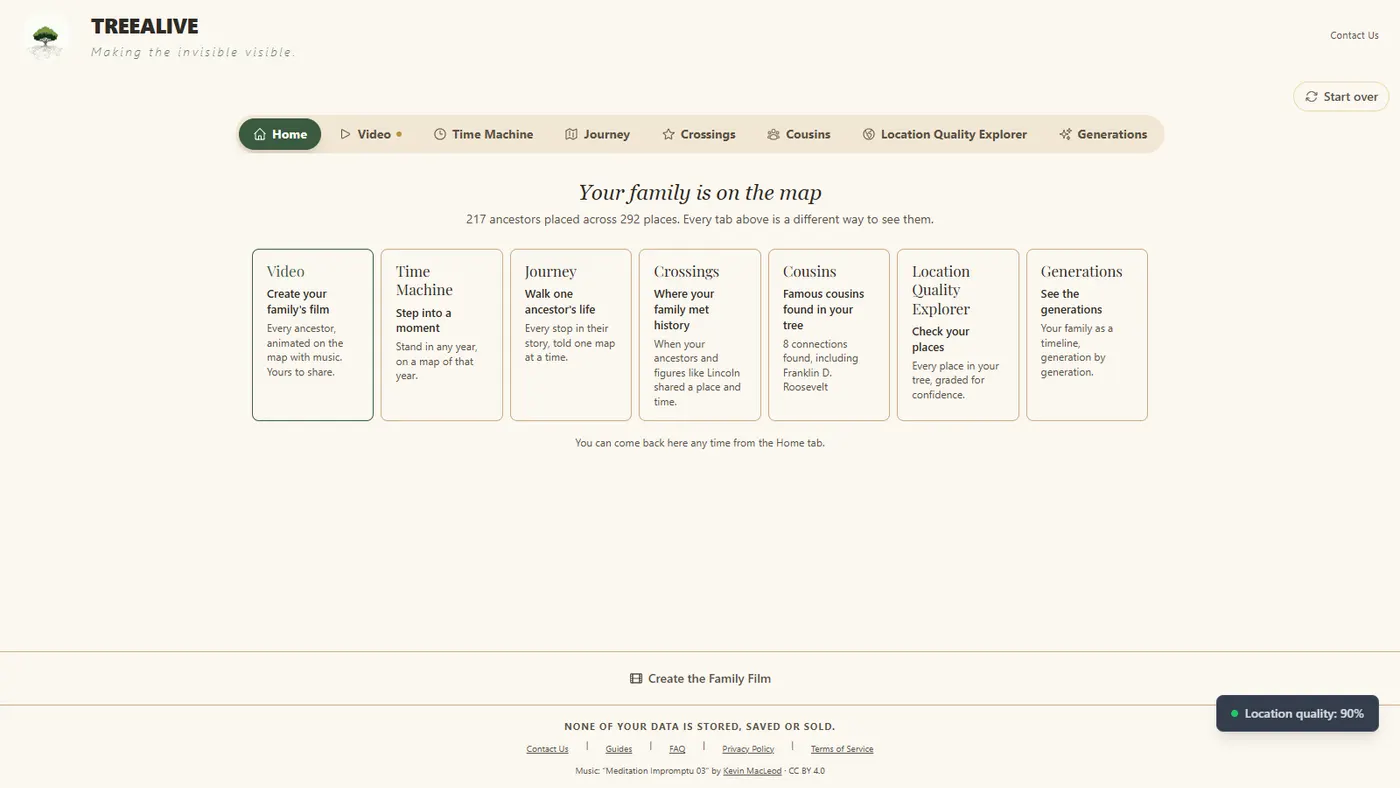The image size is (1400, 788).
Task: Click 'Create your family's film' subtitle
Action: click(x=298, y=302)
